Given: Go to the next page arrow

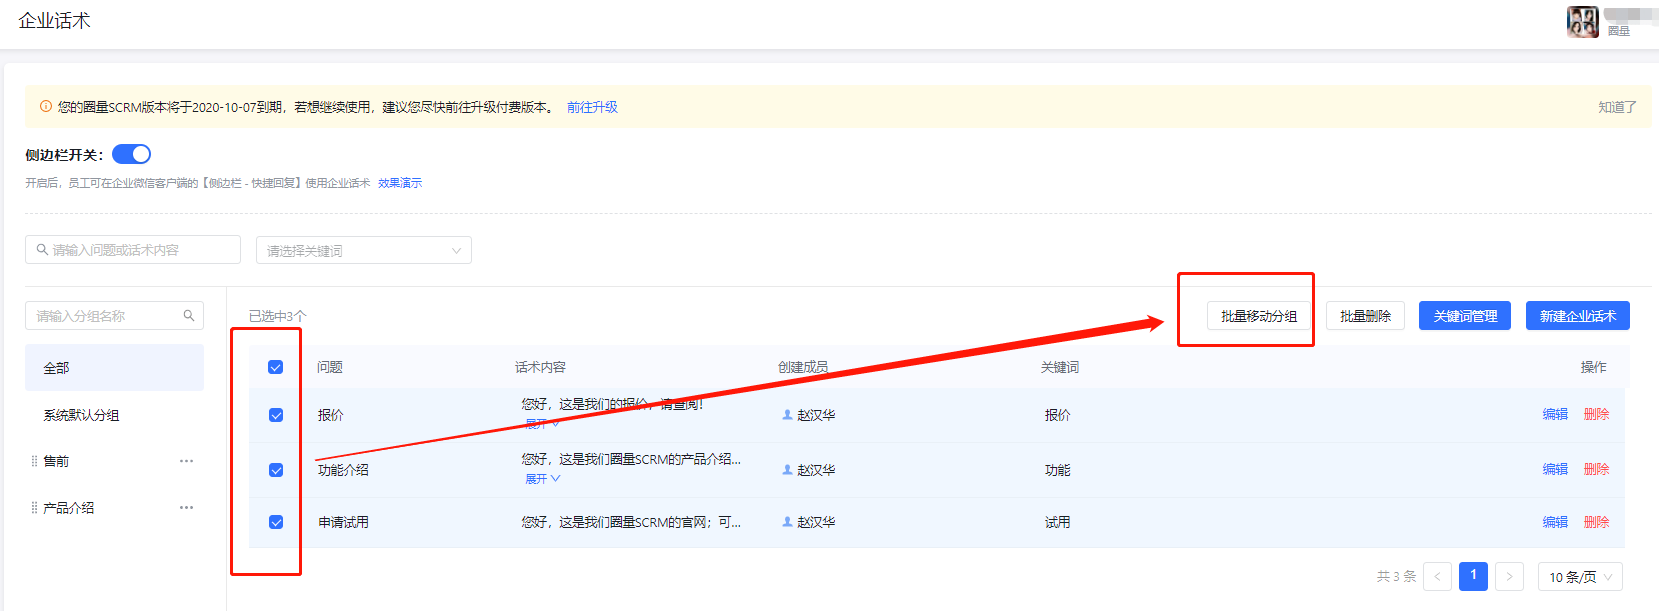Looking at the screenshot, I should (1509, 577).
